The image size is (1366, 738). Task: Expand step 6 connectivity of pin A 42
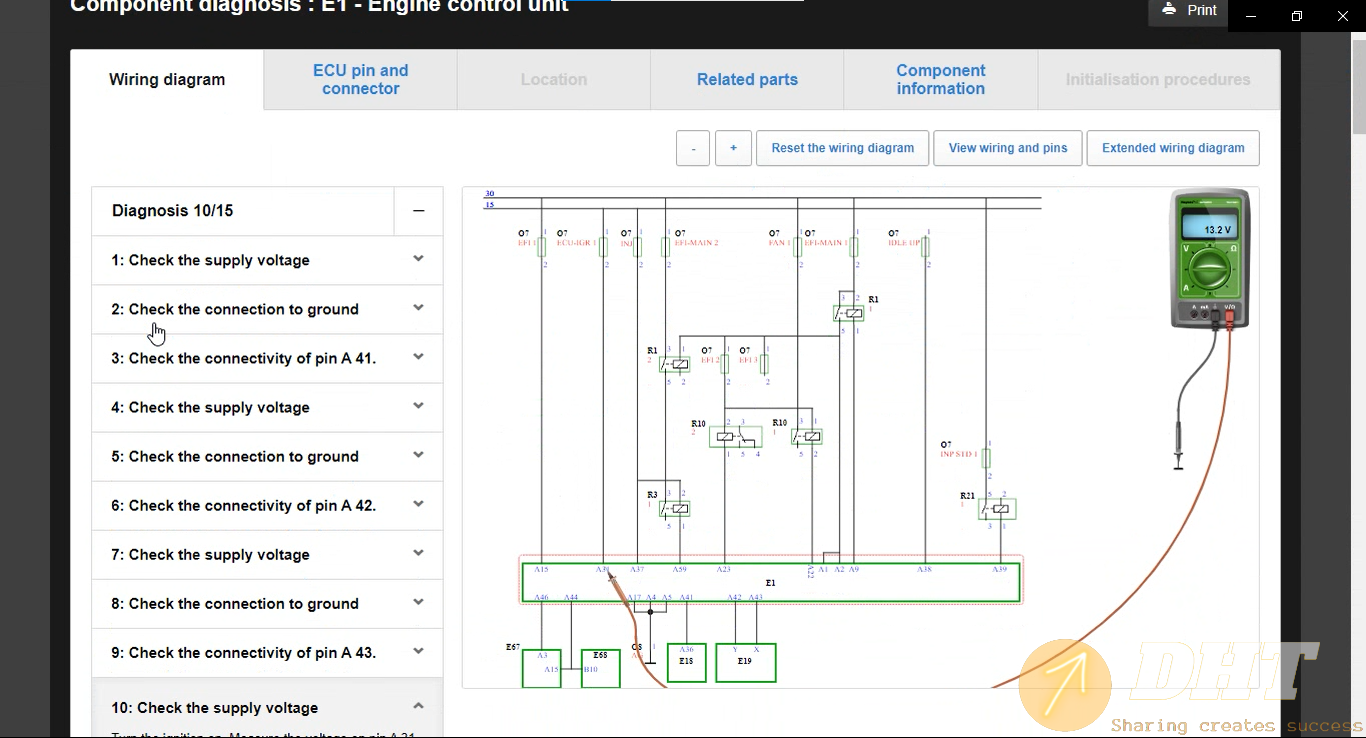click(267, 505)
